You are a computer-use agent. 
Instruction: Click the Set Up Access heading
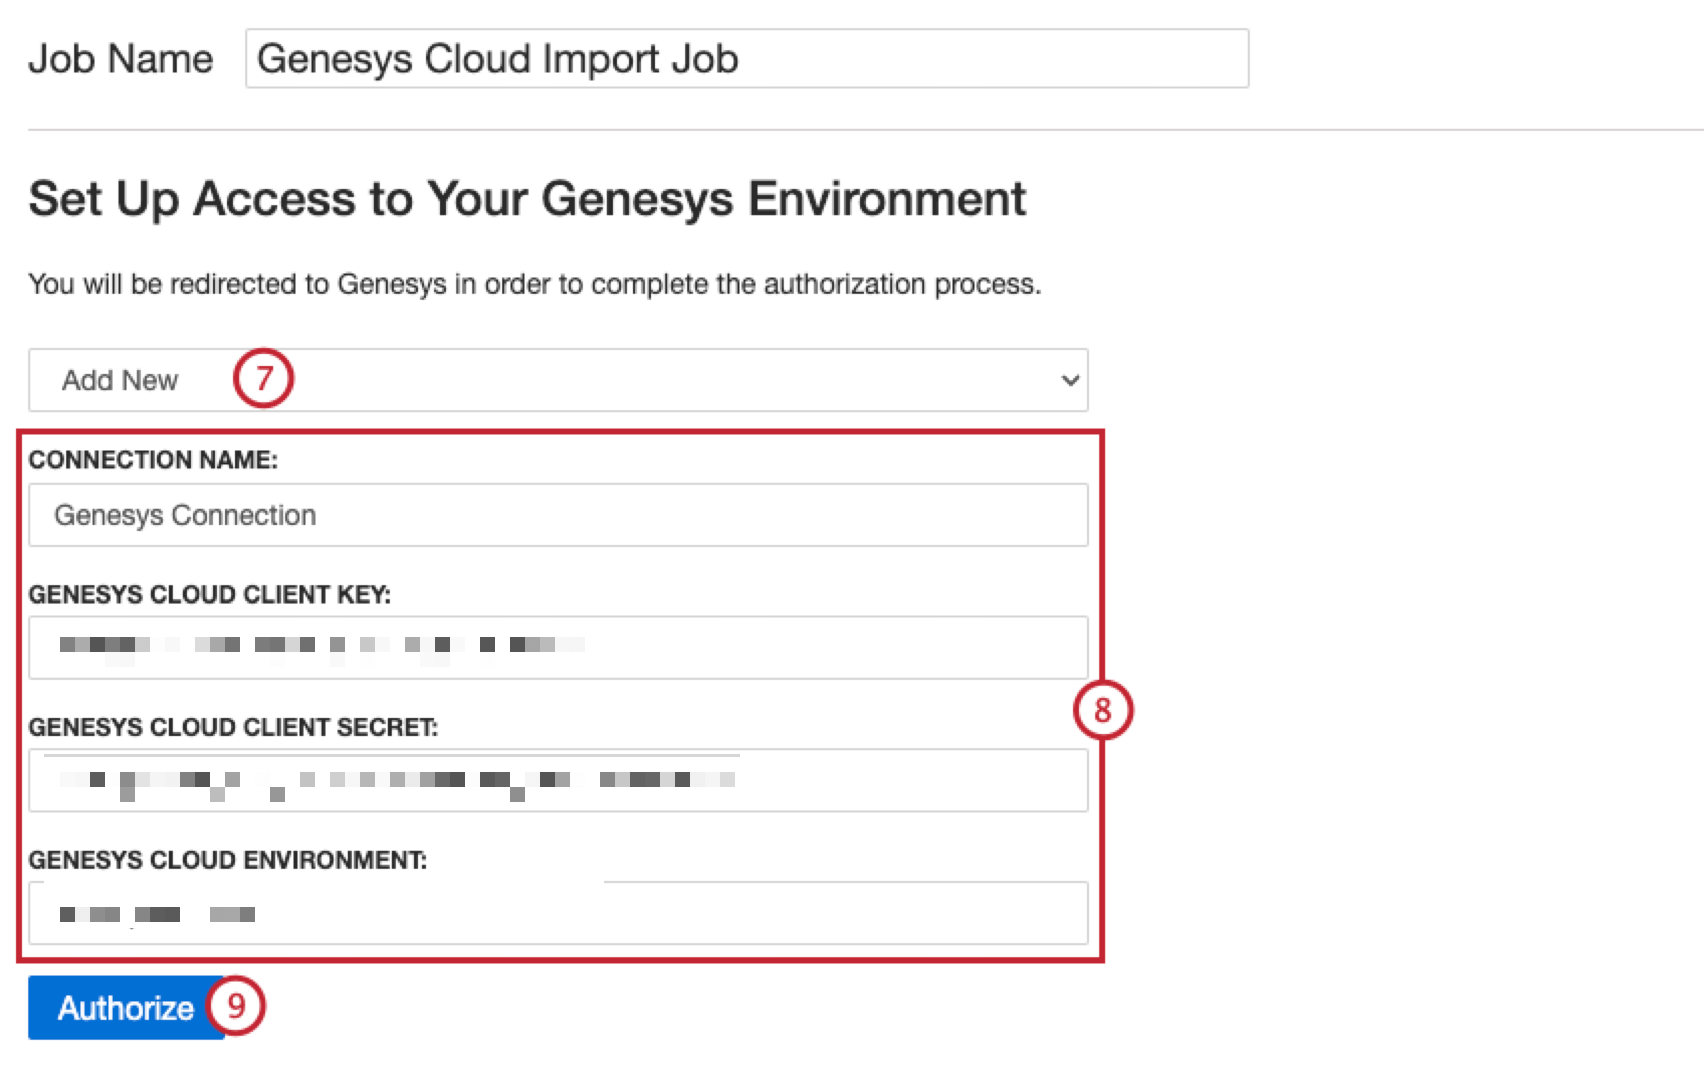point(527,198)
